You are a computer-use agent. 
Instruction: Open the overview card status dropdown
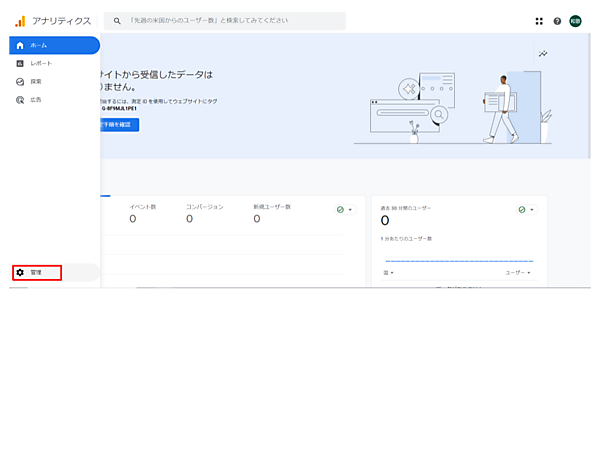pos(345,210)
